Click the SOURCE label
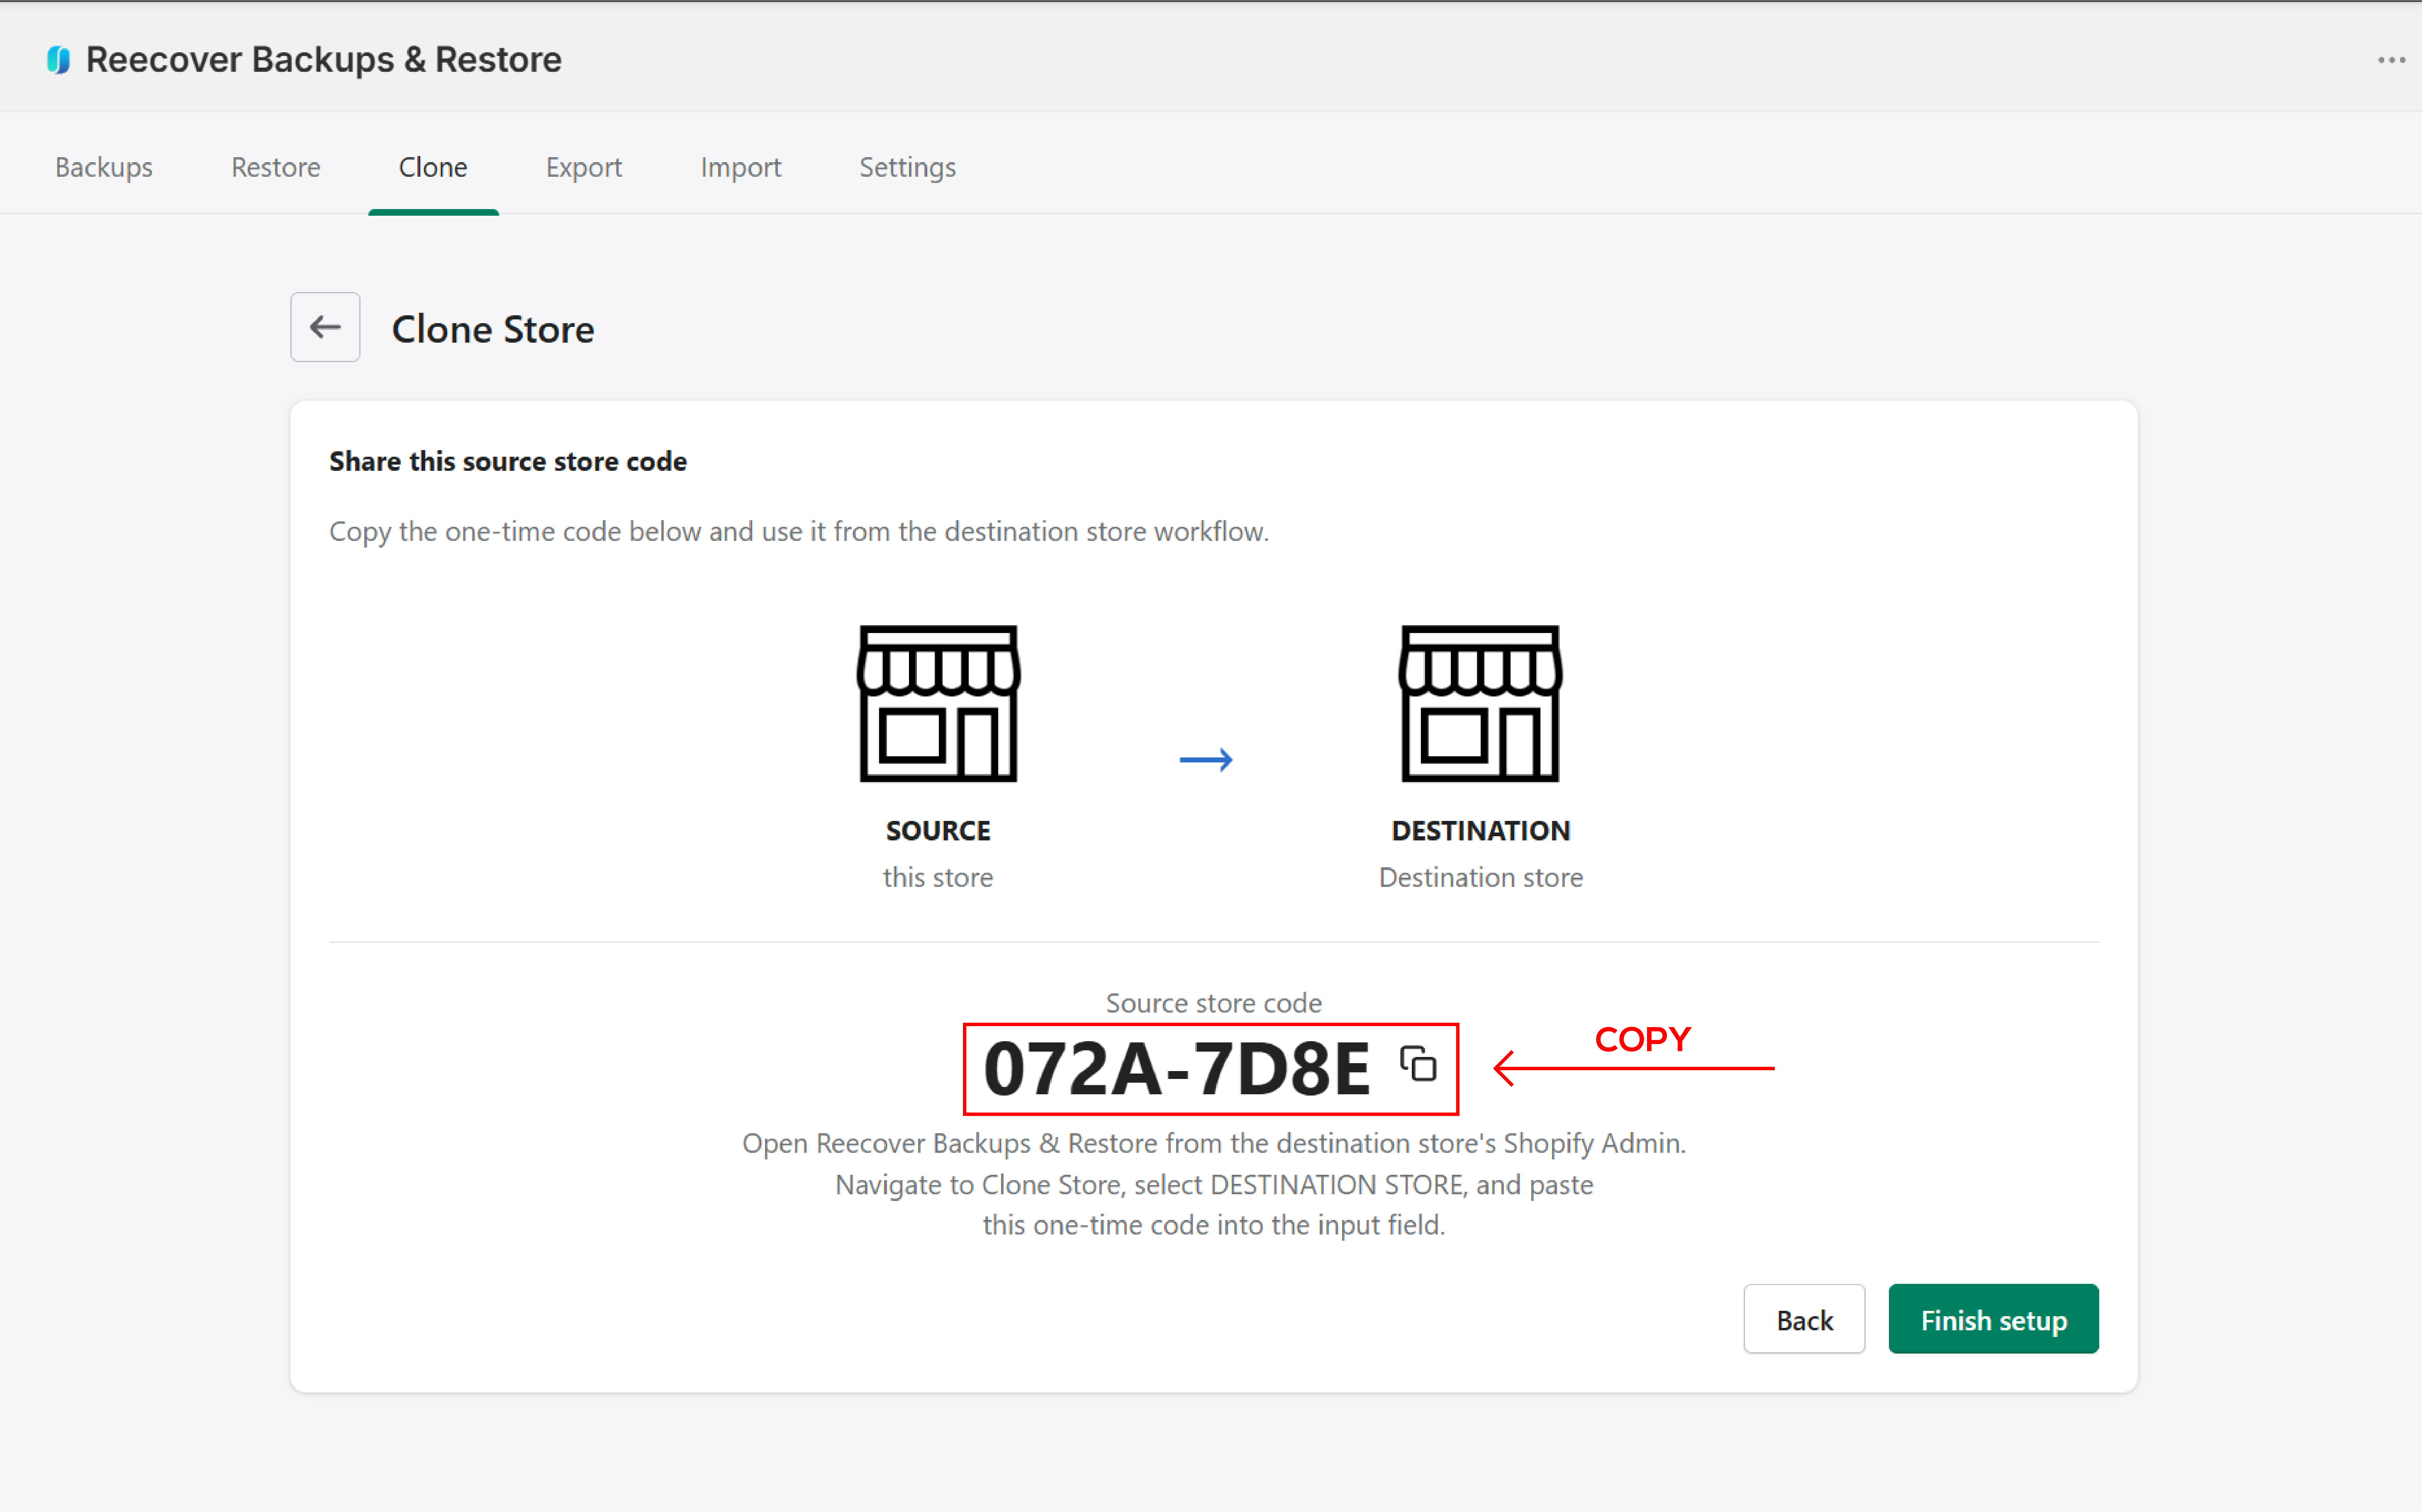Screen dimensions: 2422x1512 coord(938,830)
